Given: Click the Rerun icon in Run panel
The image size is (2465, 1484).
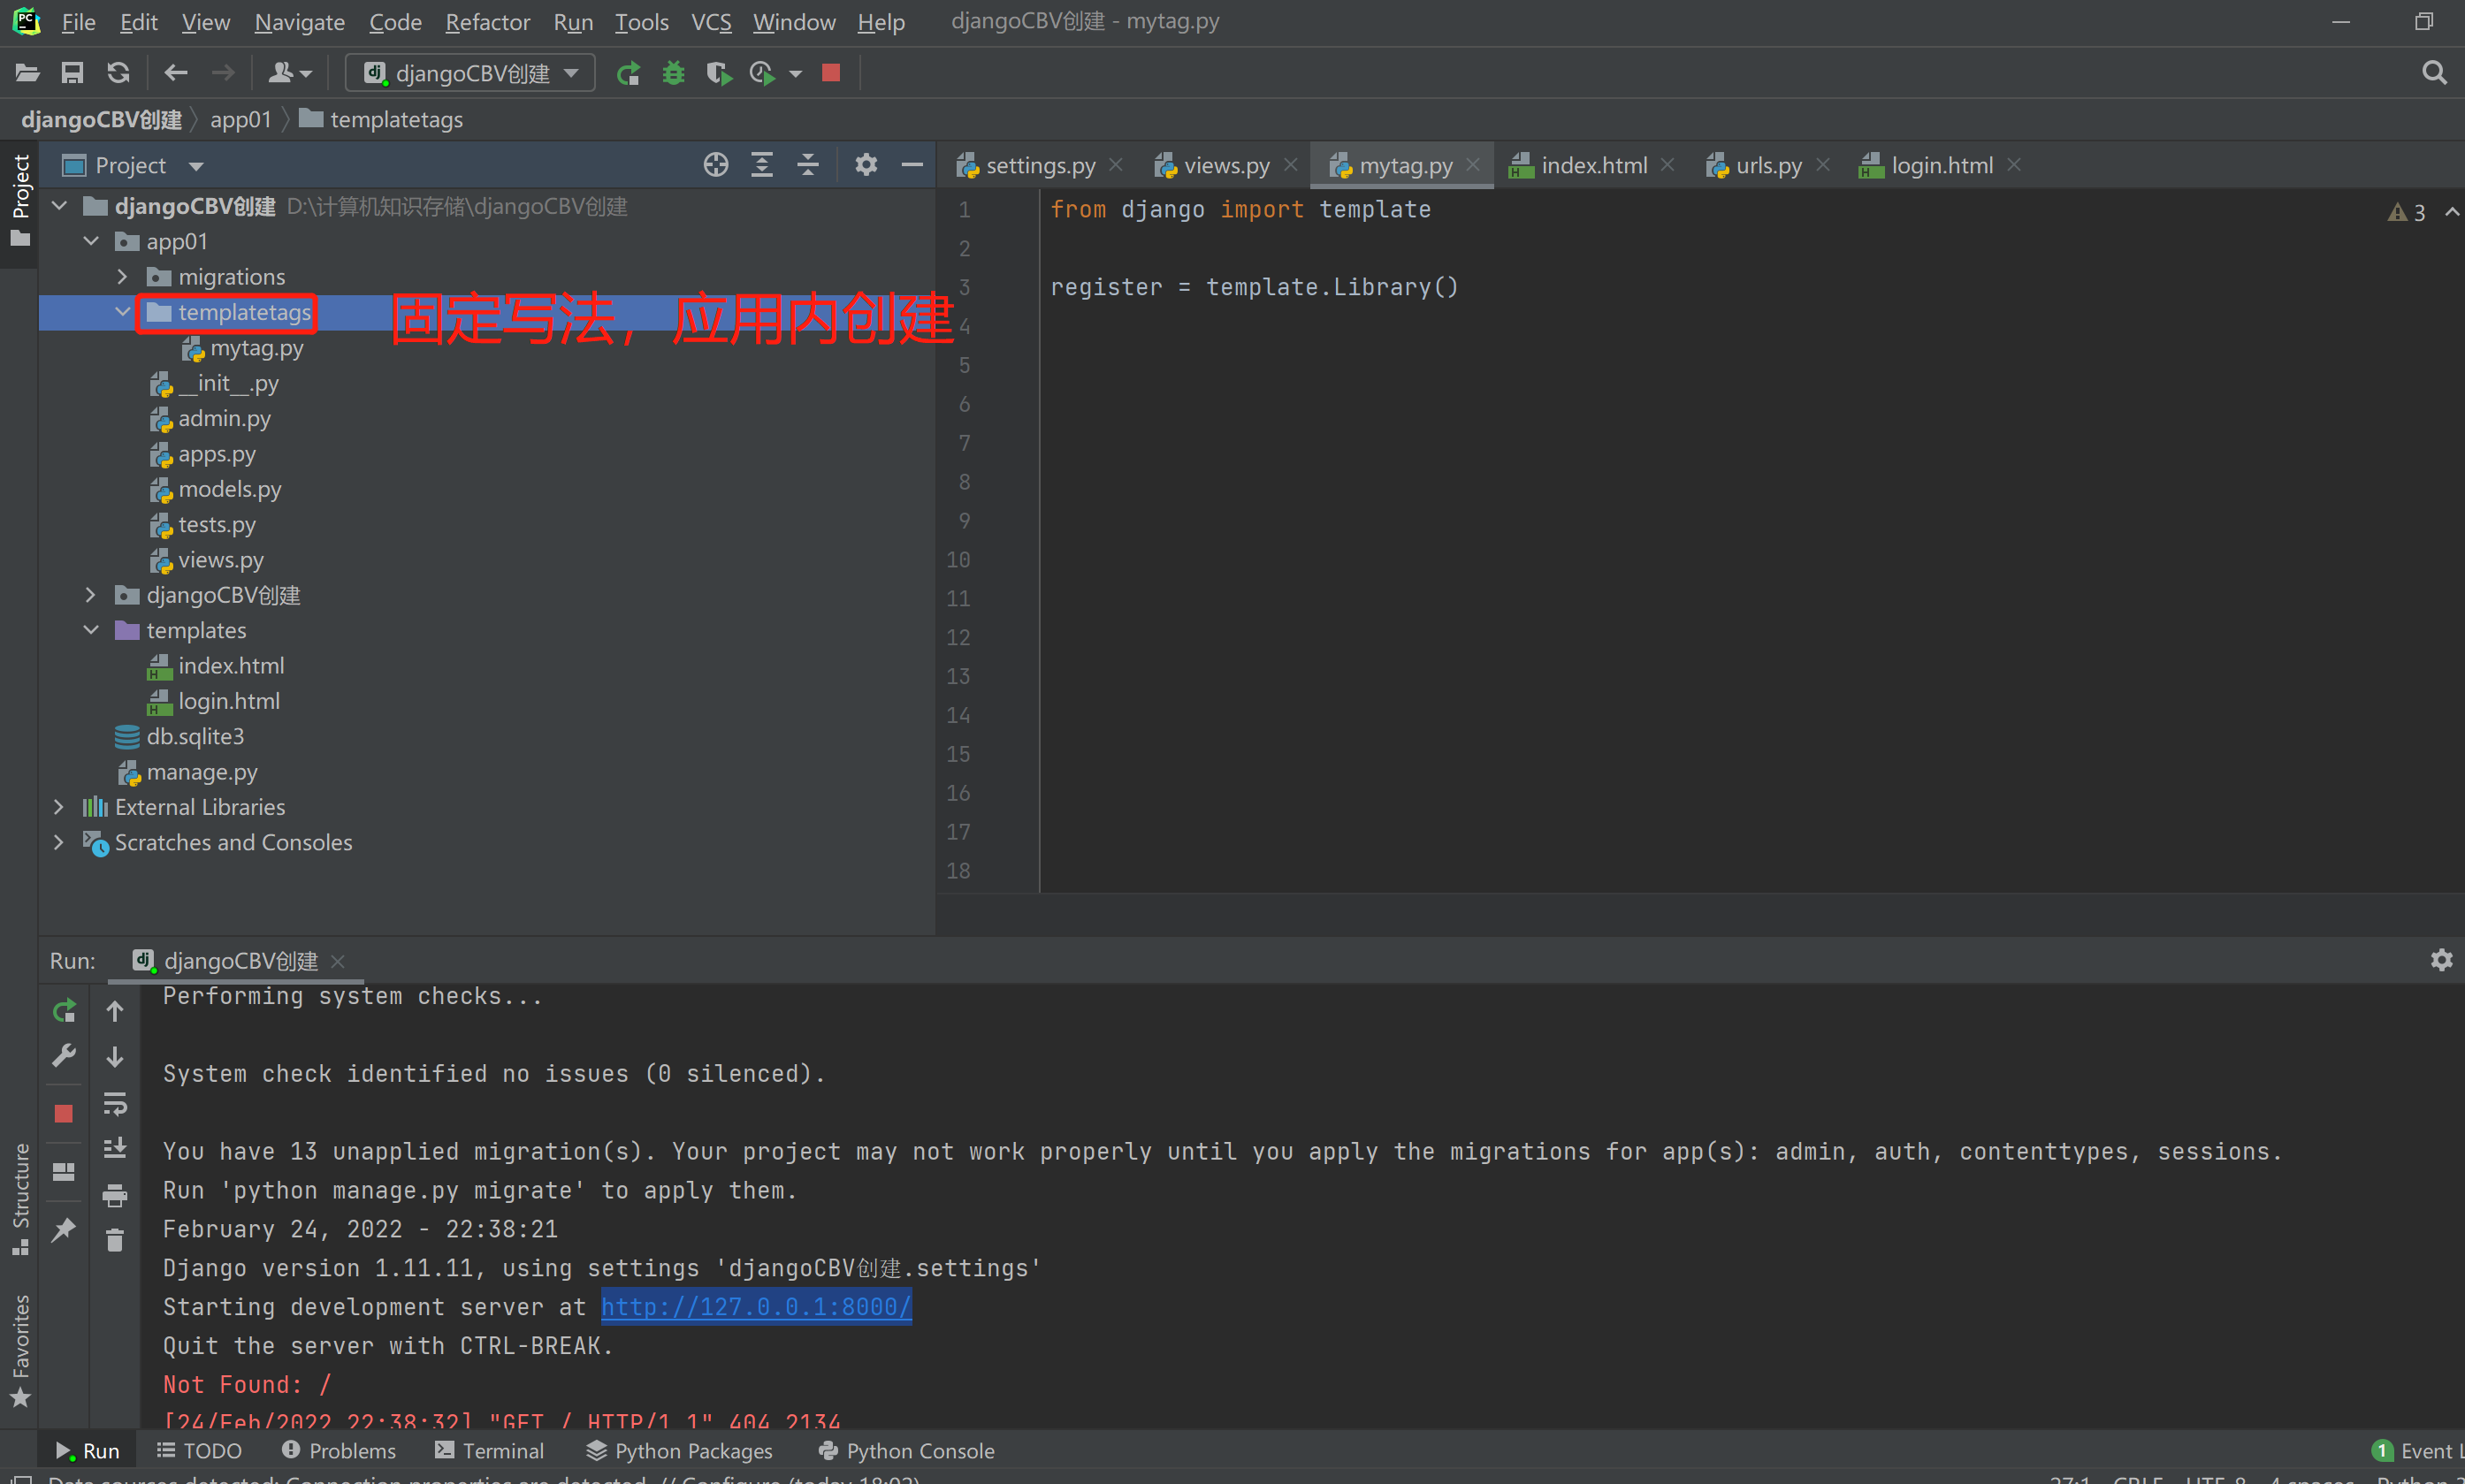Looking at the screenshot, I should 64,1011.
